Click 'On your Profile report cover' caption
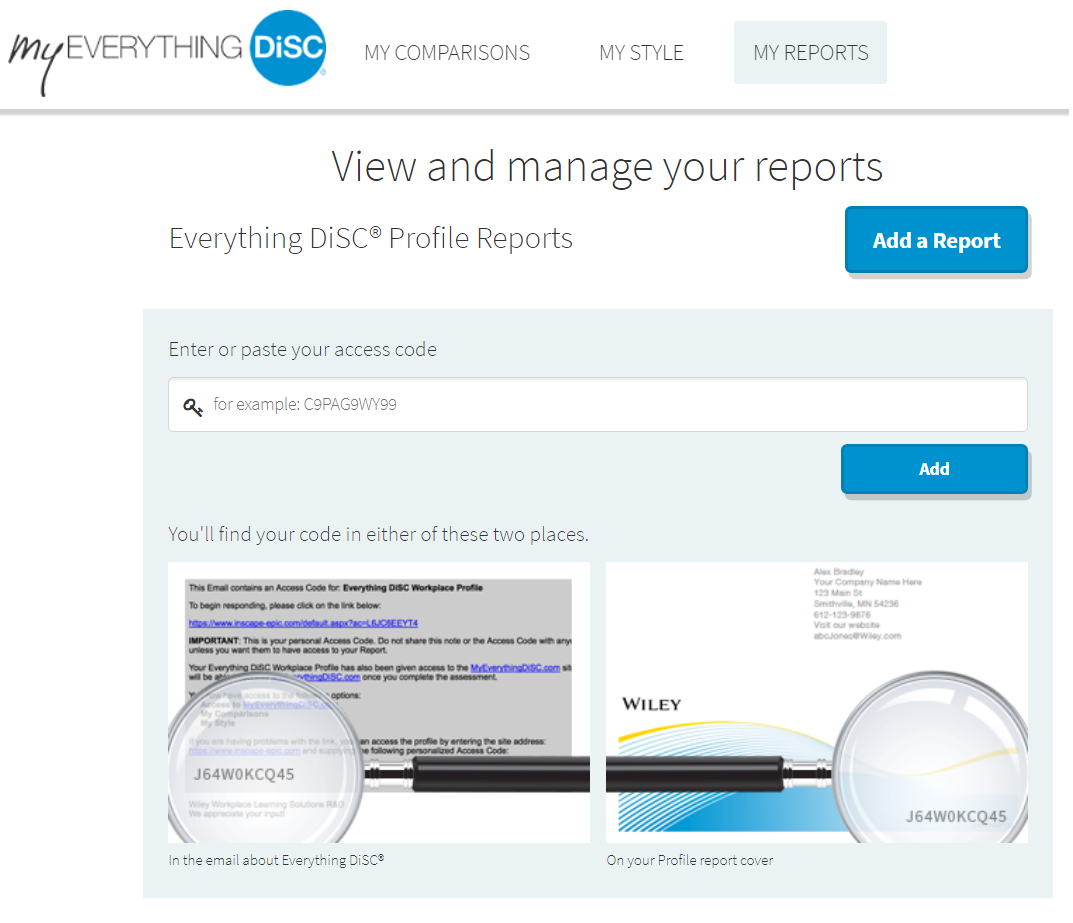 [690, 860]
